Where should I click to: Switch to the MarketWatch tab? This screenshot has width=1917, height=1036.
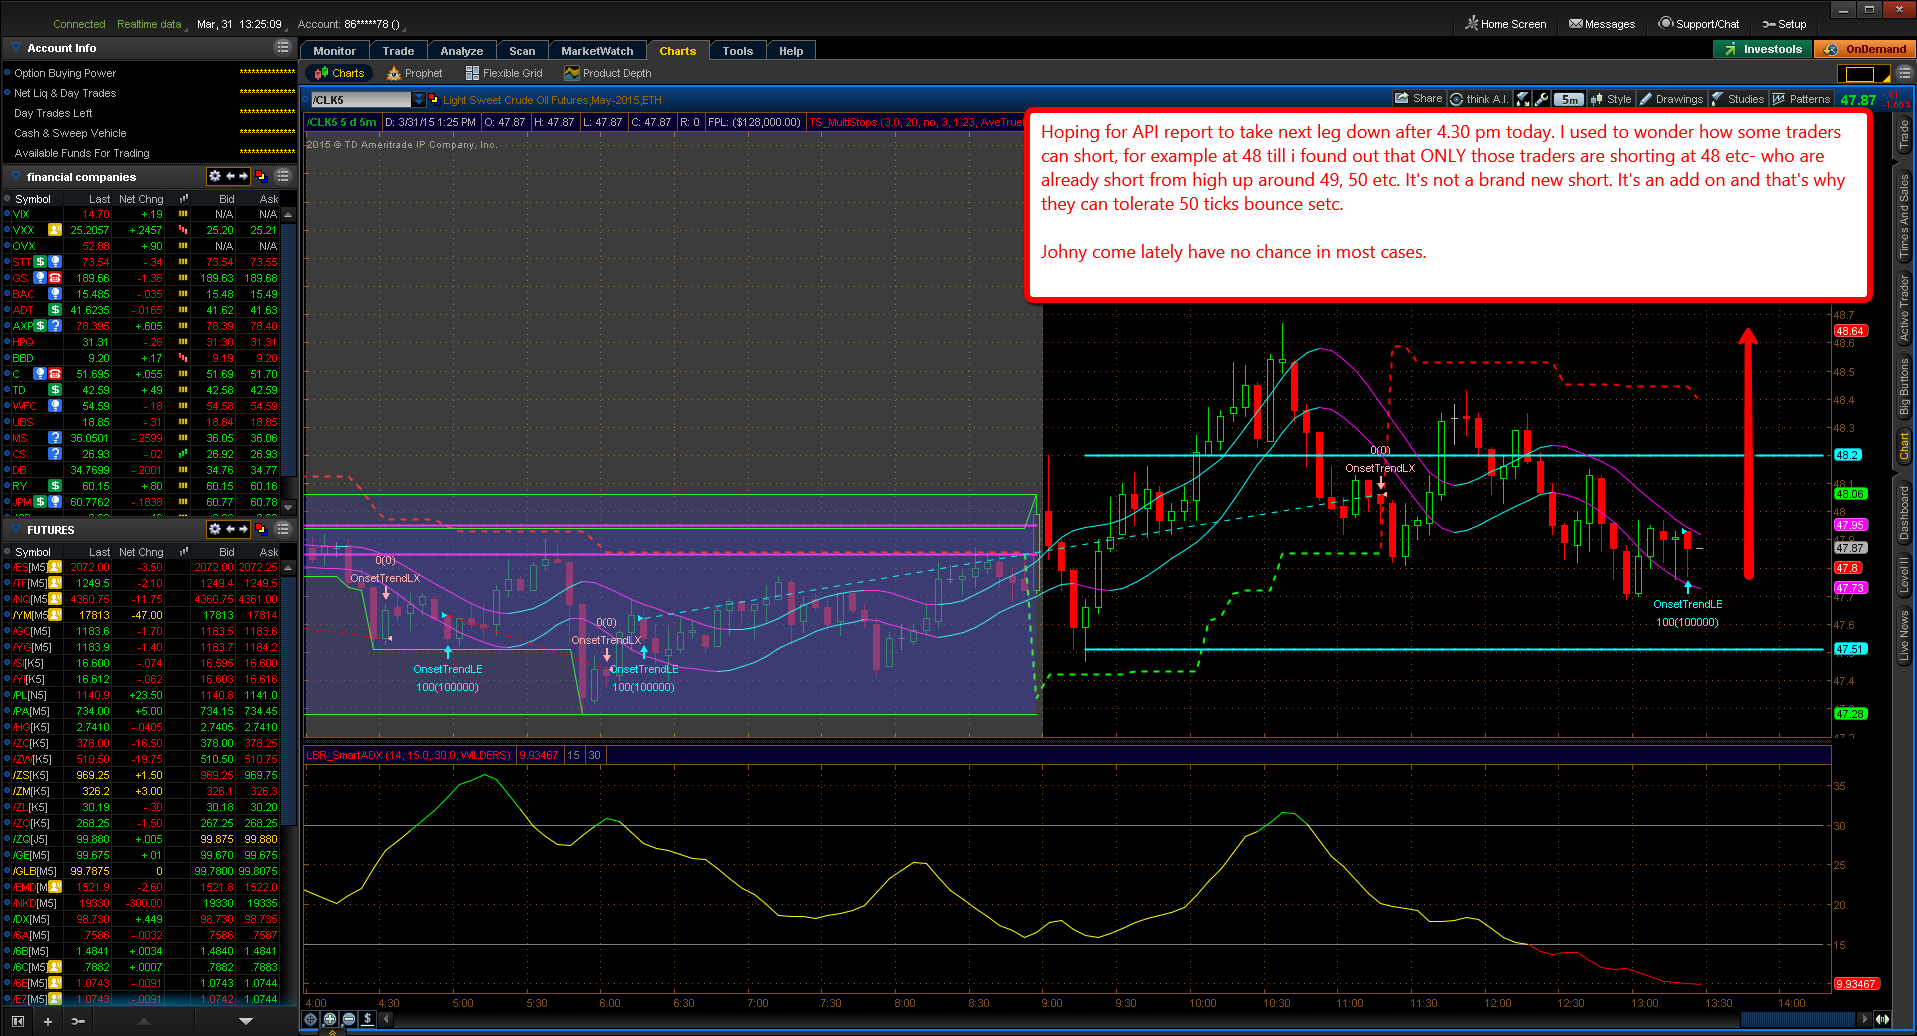[x=597, y=51]
